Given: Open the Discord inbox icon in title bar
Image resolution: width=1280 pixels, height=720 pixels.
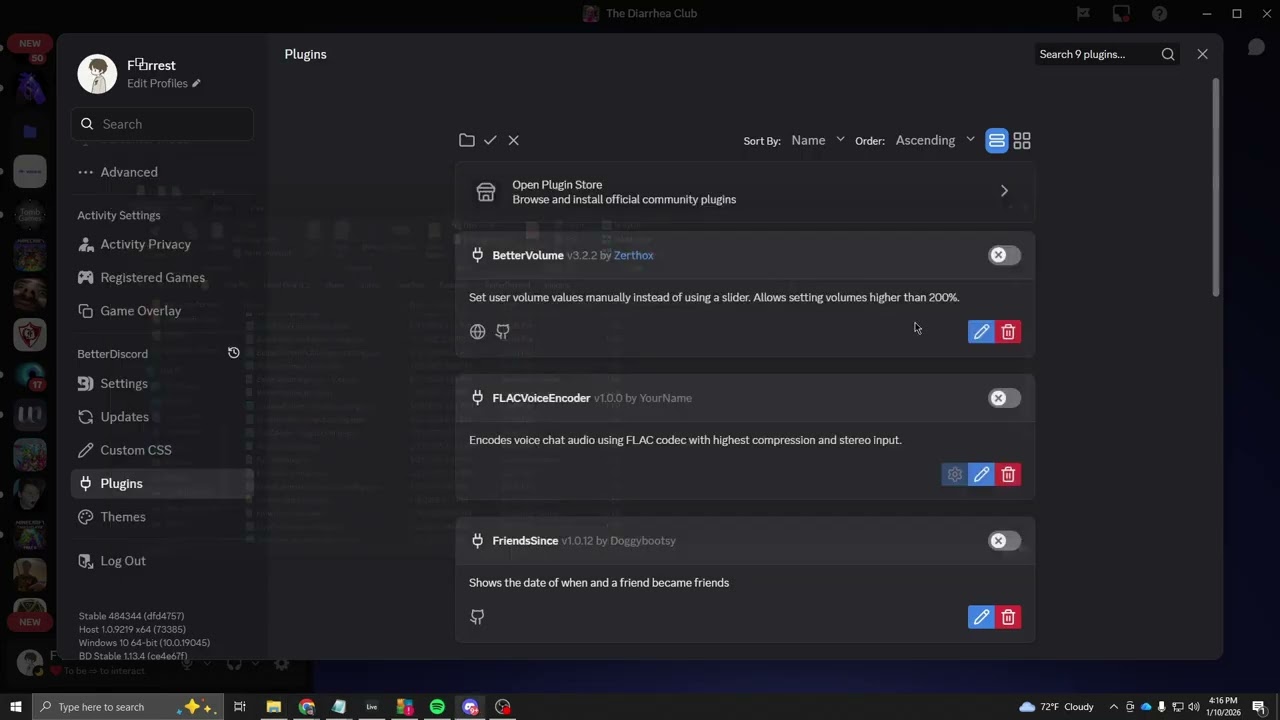Looking at the screenshot, I should [x=1121, y=14].
